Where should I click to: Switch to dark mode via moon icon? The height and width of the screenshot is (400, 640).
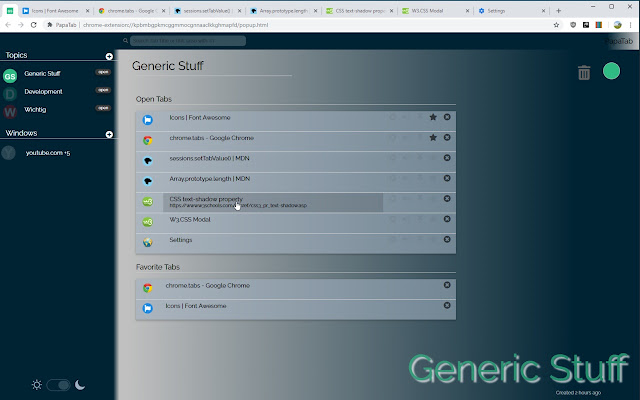tap(80, 385)
